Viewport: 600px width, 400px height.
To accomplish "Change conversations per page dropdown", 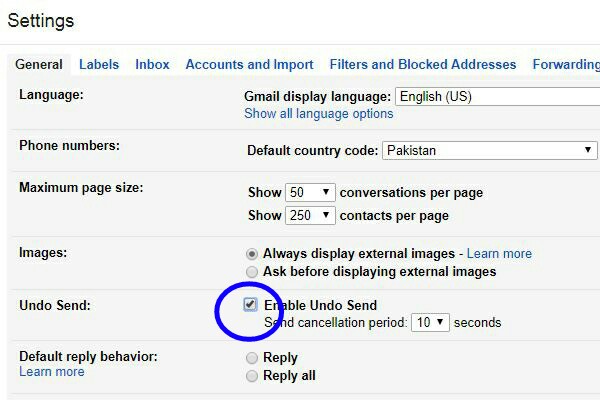I will click(x=310, y=192).
